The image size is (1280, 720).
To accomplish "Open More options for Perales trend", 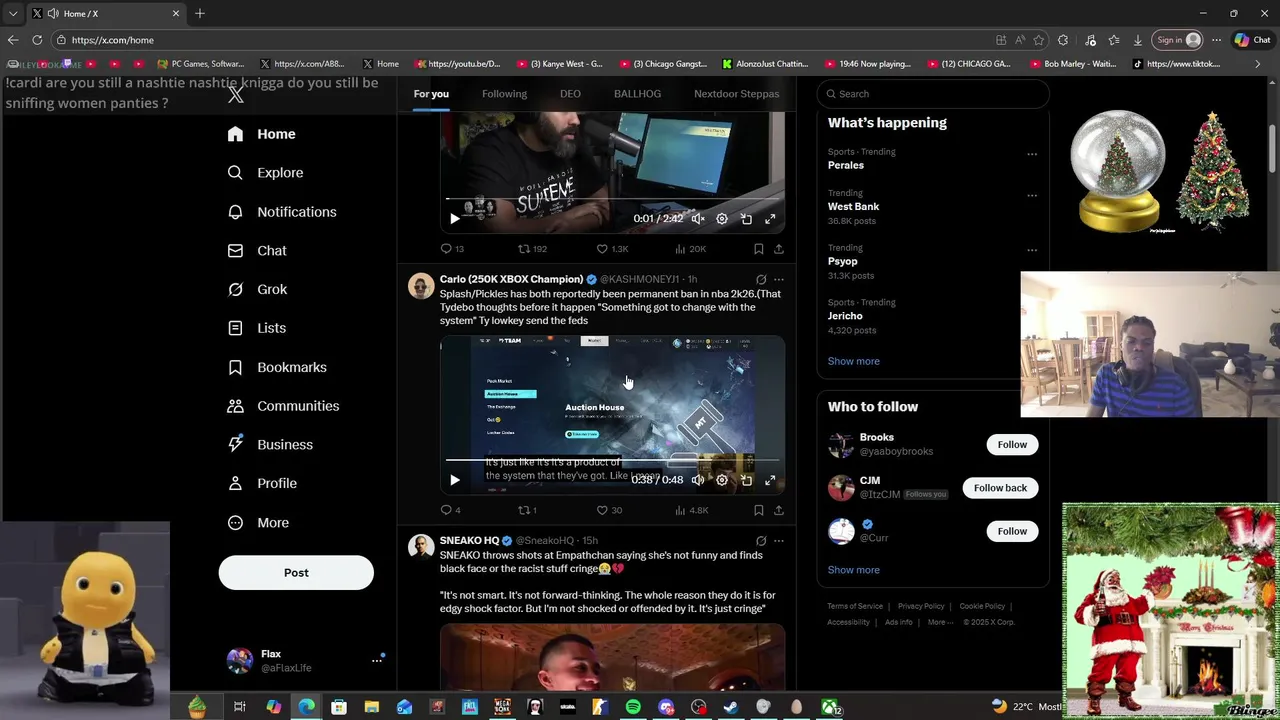I will (x=1032, y=154).
